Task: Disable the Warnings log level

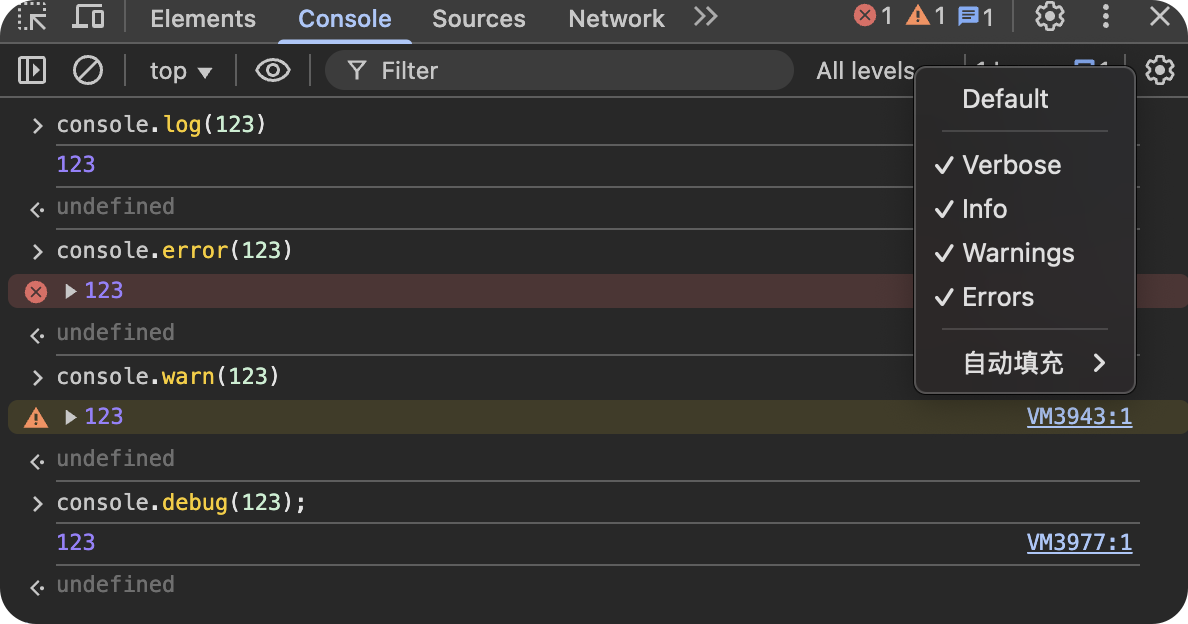Action: [x=1018, y=253]
